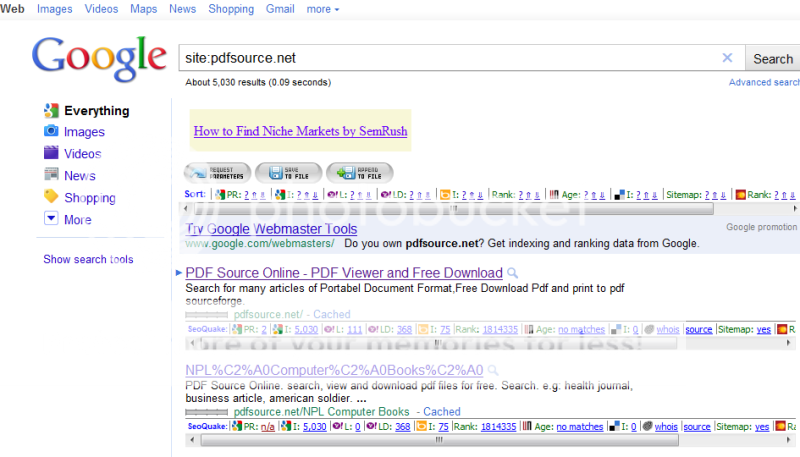Expand arrow left of PDF Source Online result
This screenshot has width=800, height=457.
click(179, 273)
